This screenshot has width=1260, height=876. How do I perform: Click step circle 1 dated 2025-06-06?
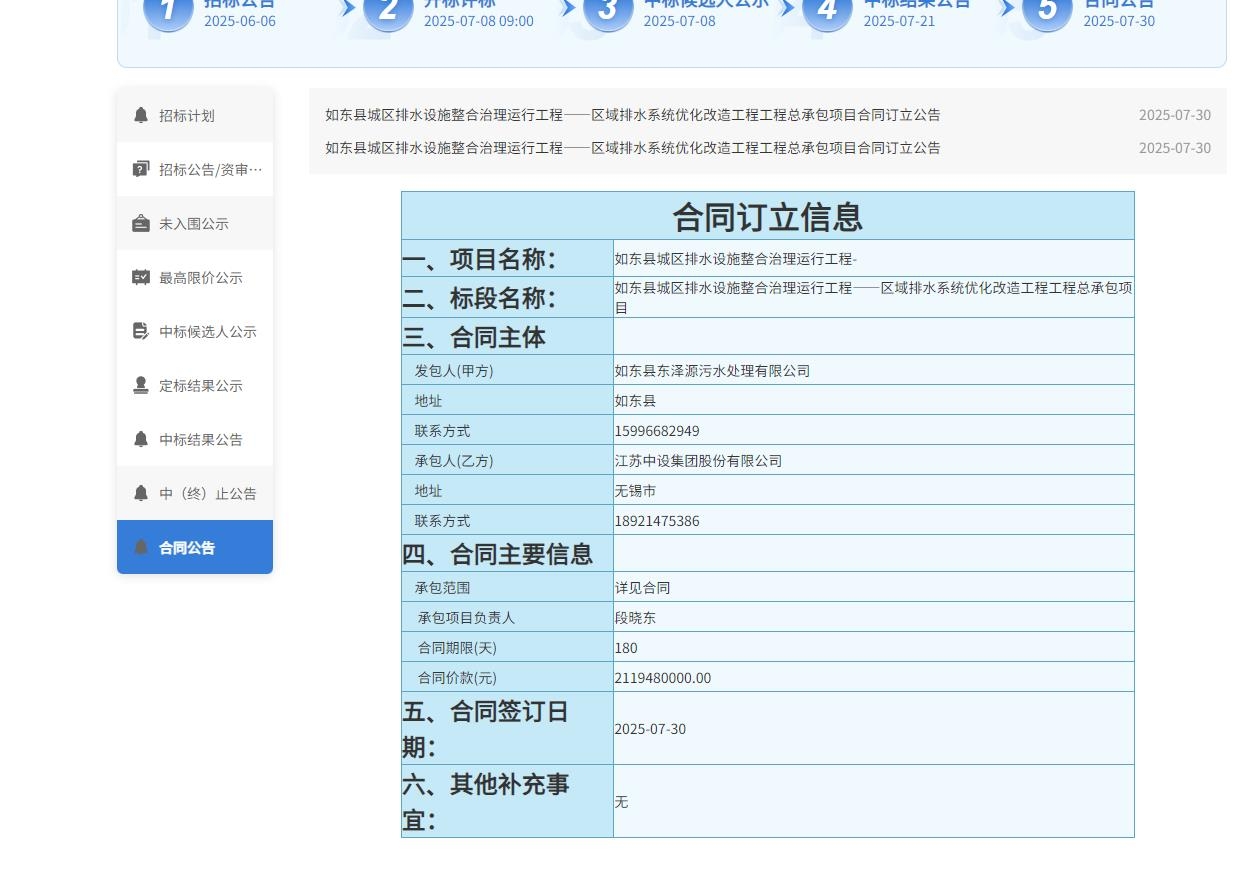168,10
